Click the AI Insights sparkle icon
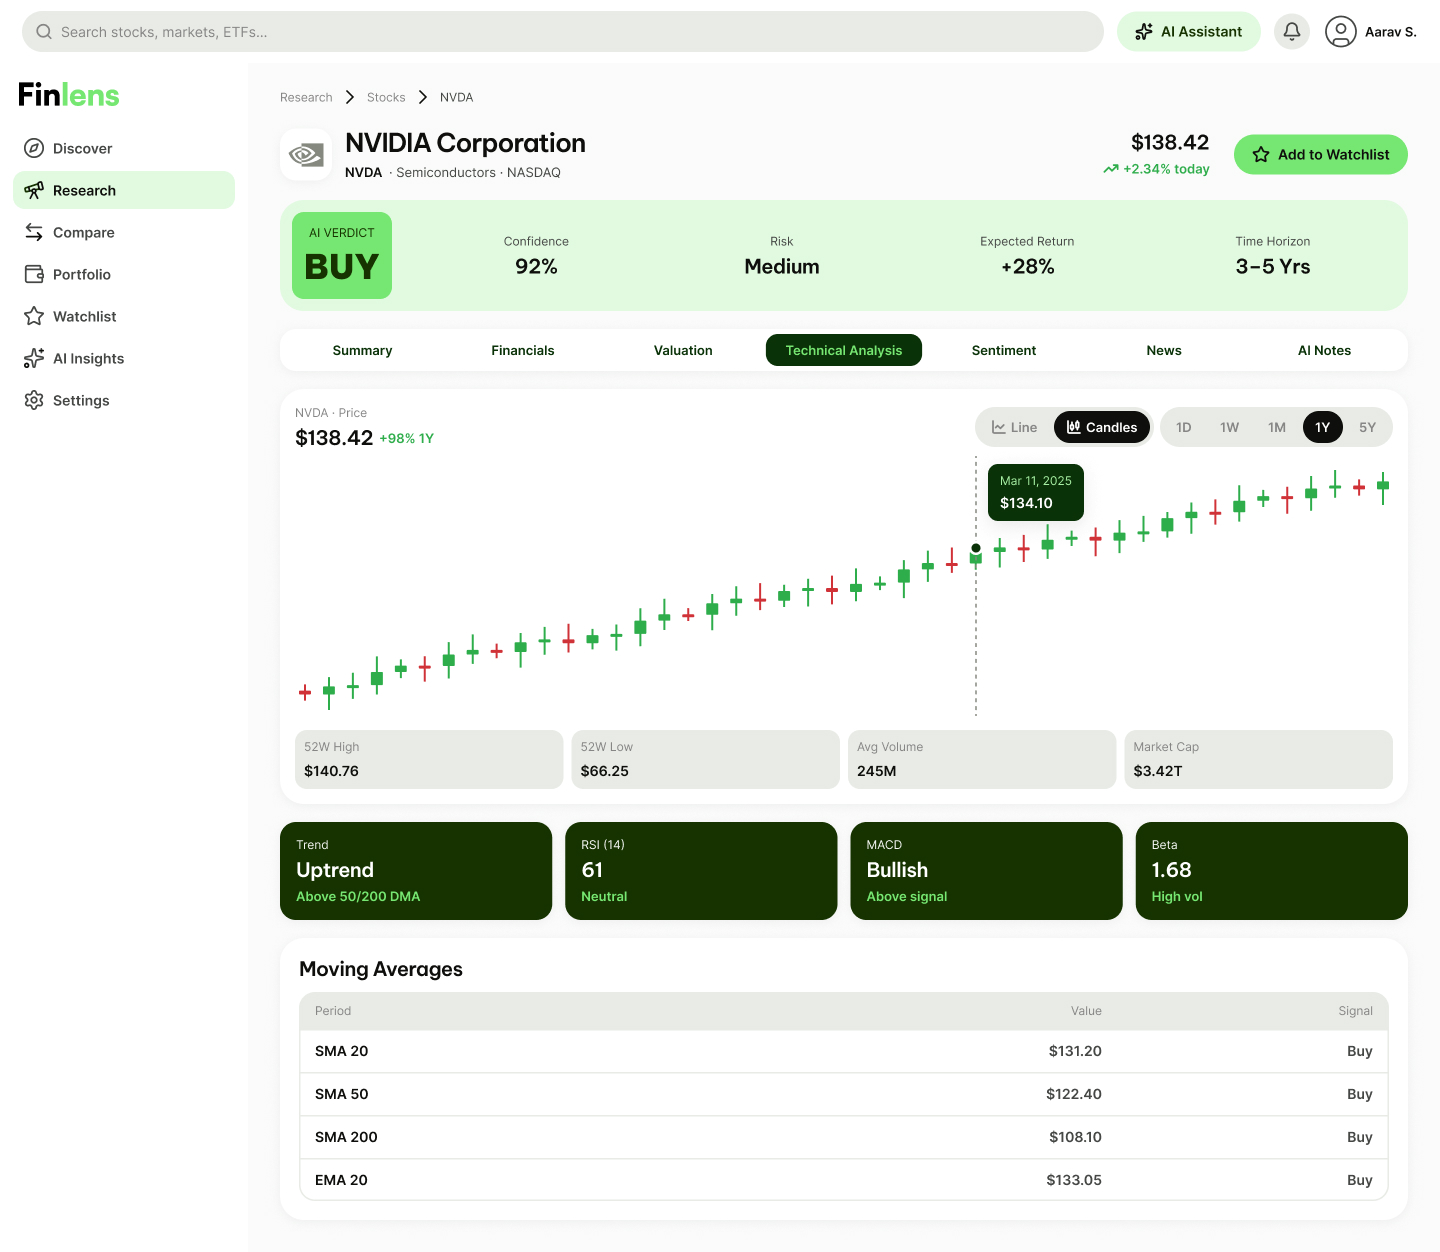 [34, 358]
